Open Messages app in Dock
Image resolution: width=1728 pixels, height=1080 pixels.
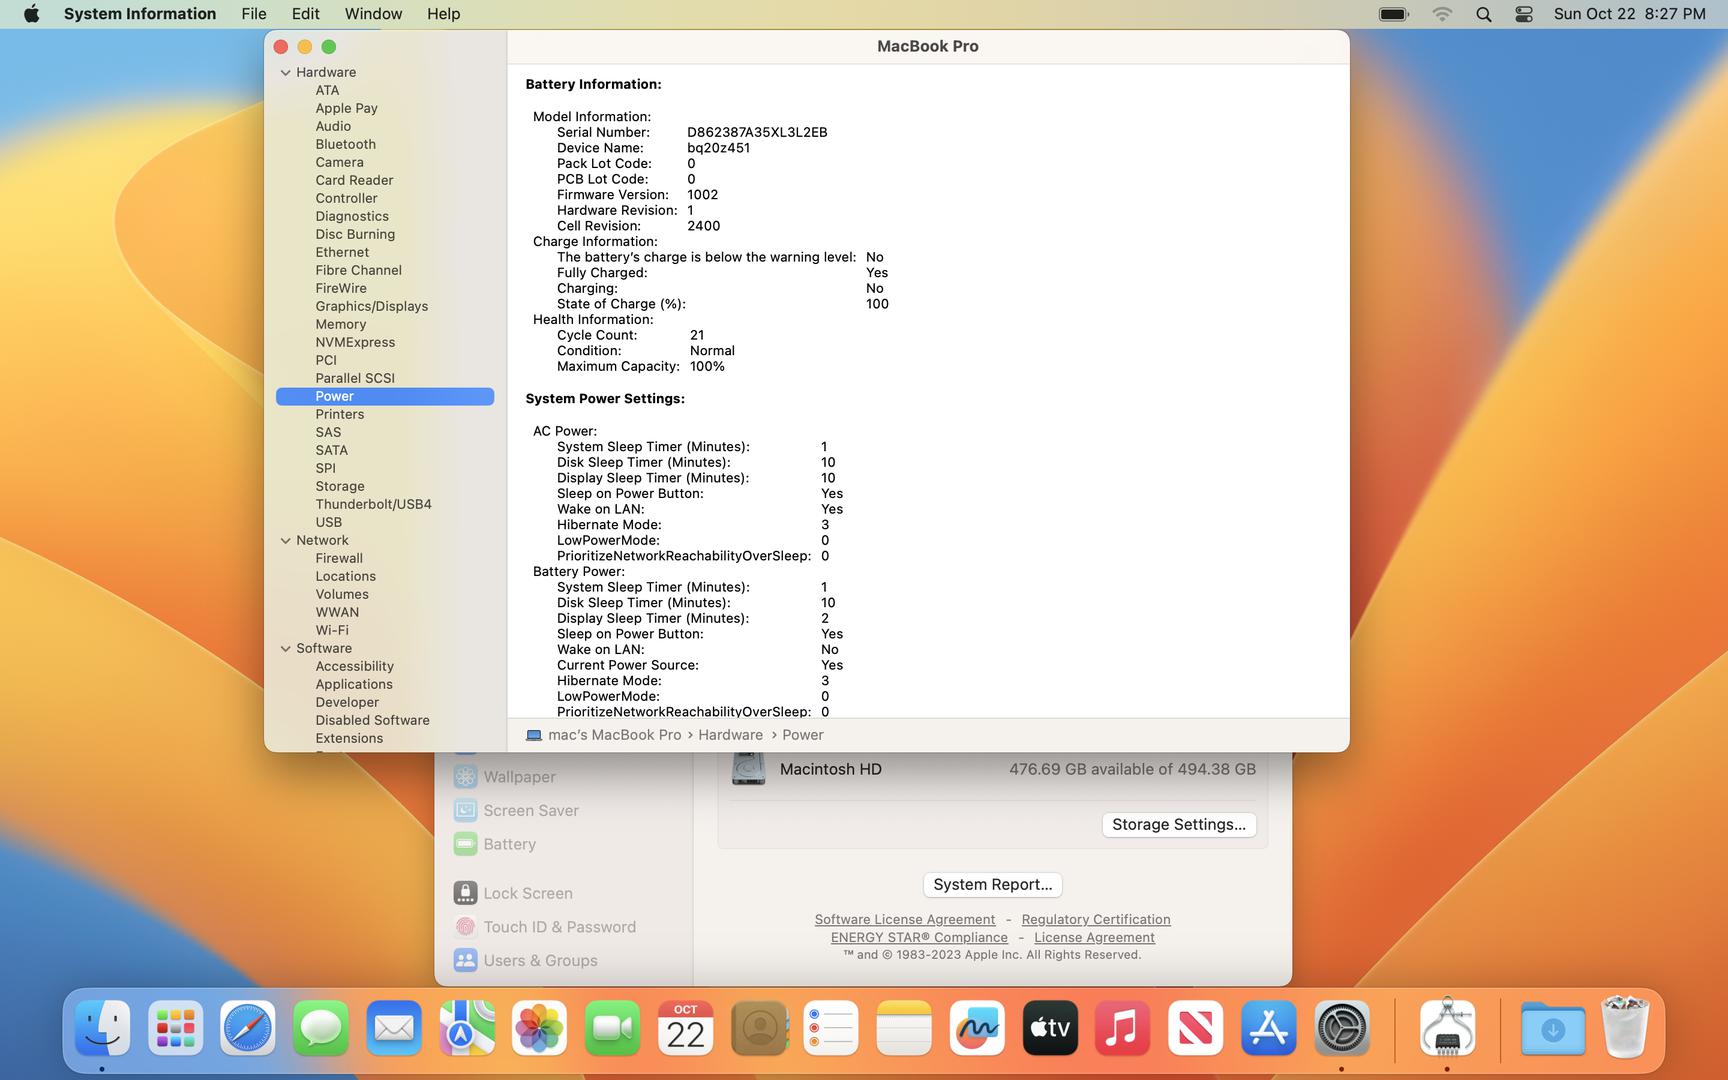(x=321, y=1028)
